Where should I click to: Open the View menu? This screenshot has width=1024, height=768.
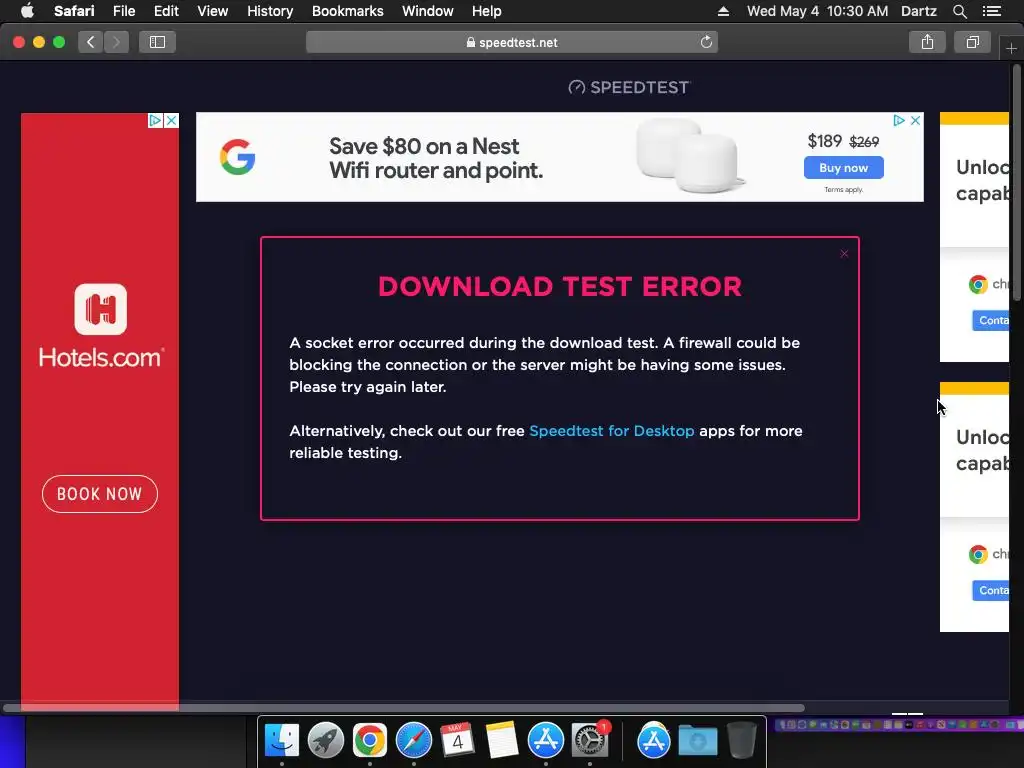coord(212,11)
